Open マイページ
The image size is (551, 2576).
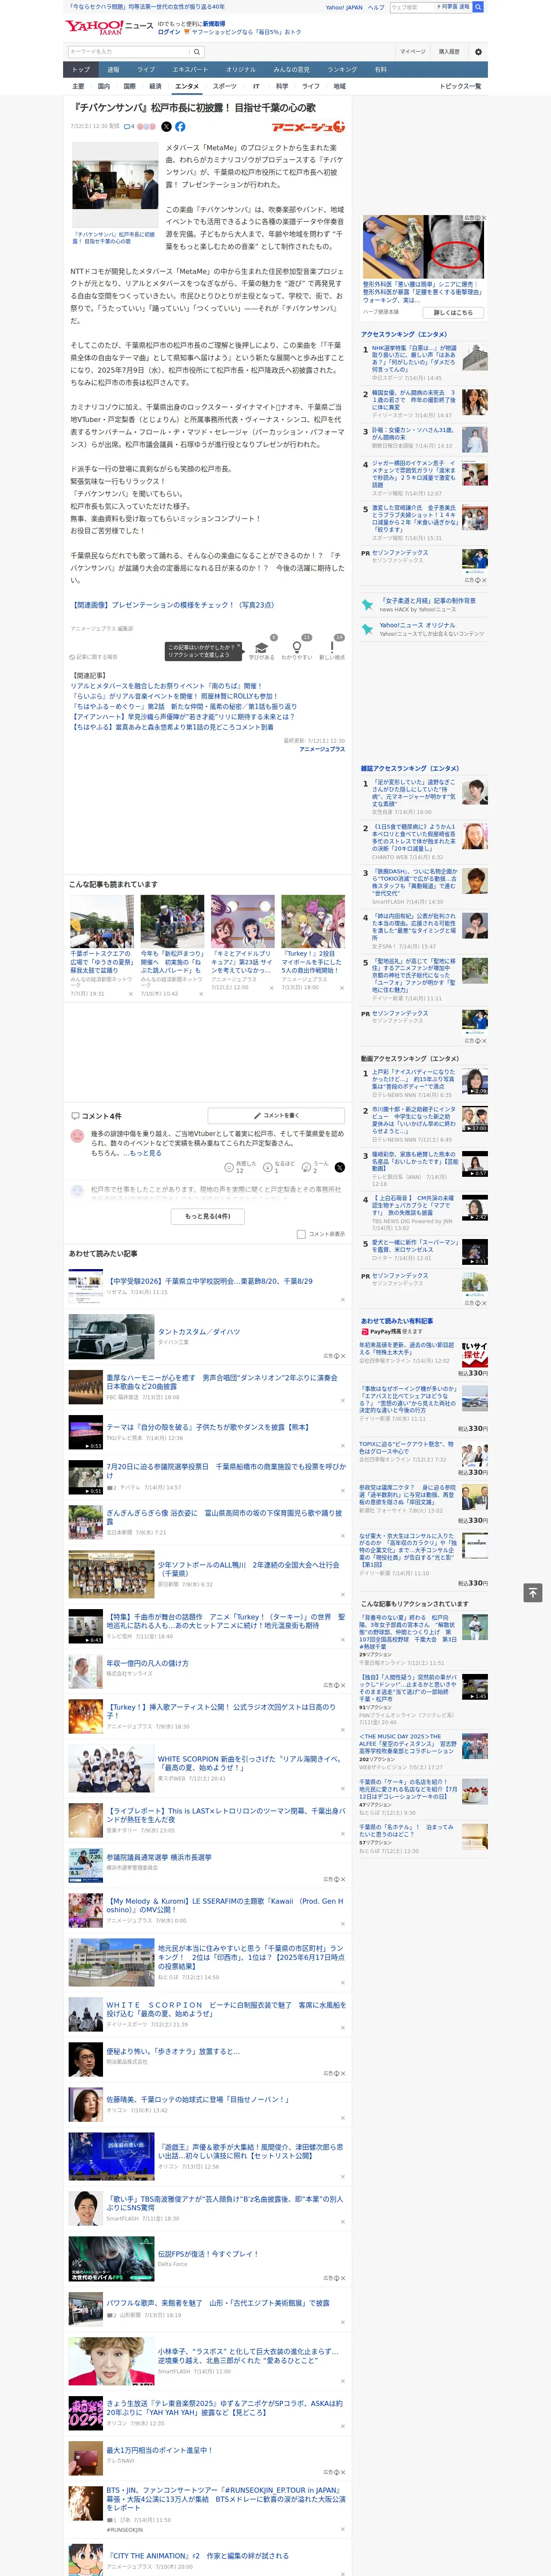(x=413, y=52)
